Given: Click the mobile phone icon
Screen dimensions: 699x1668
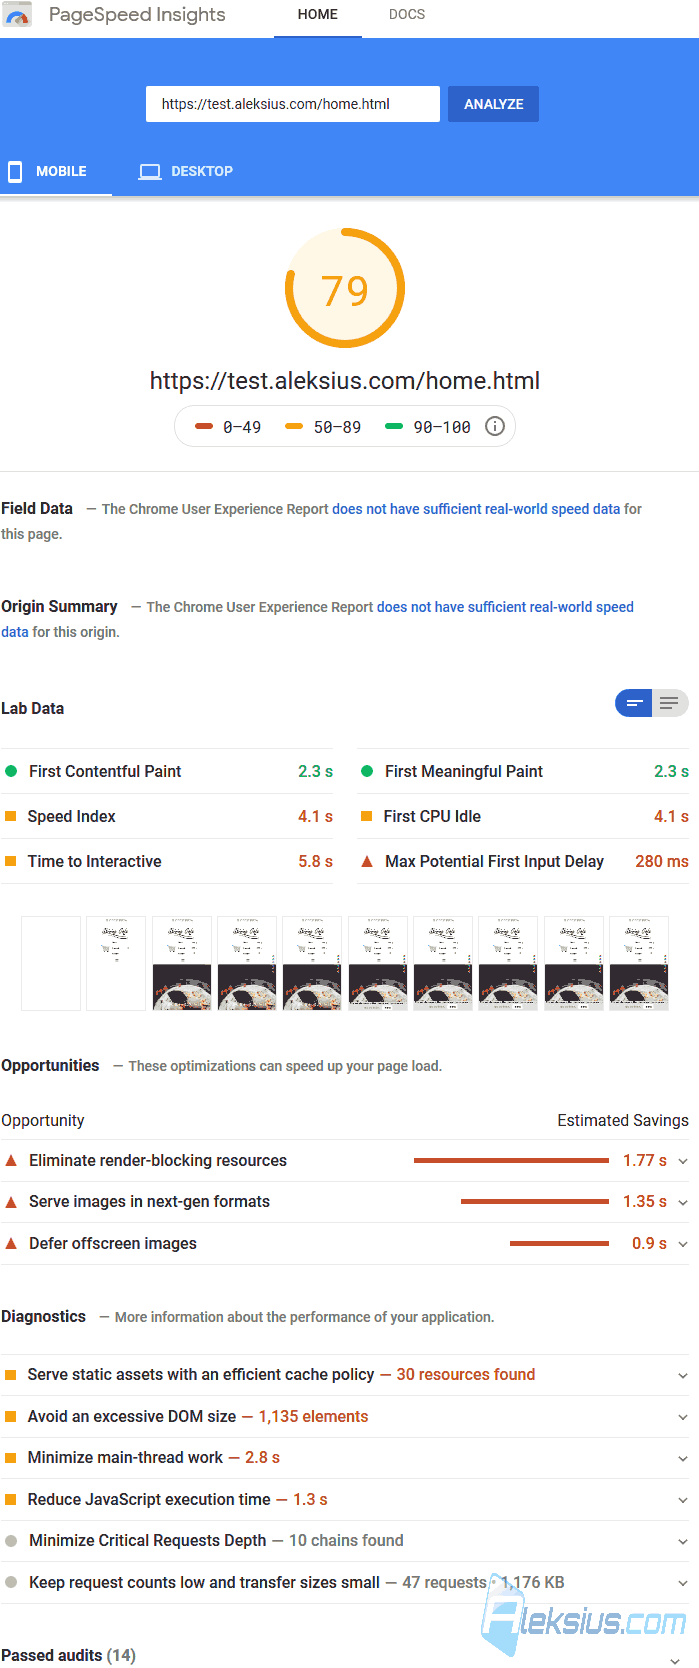Looking at the screenshot, I should tap(15, 171).
